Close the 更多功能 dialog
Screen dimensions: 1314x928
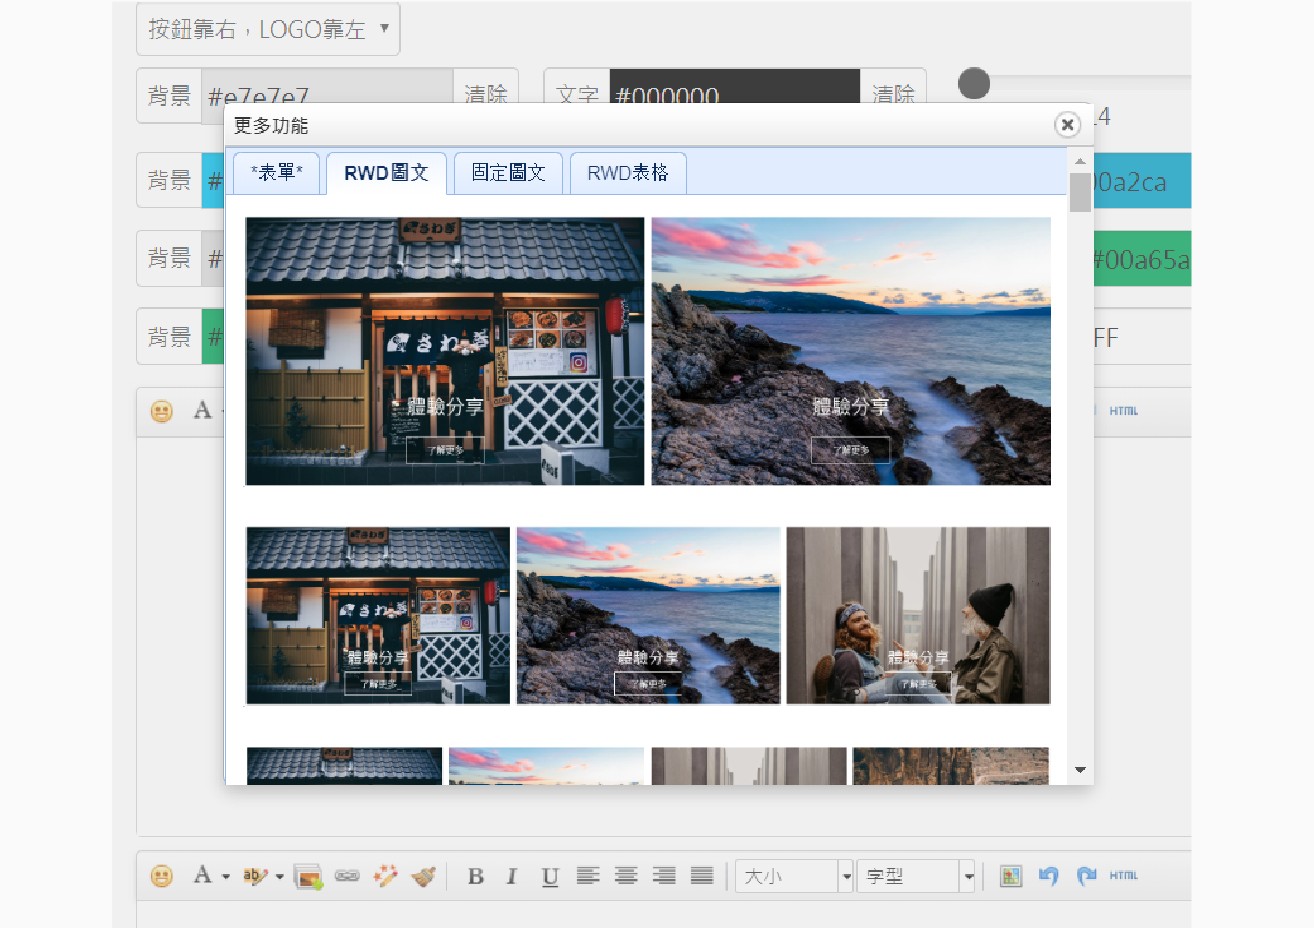[1067, 124]
